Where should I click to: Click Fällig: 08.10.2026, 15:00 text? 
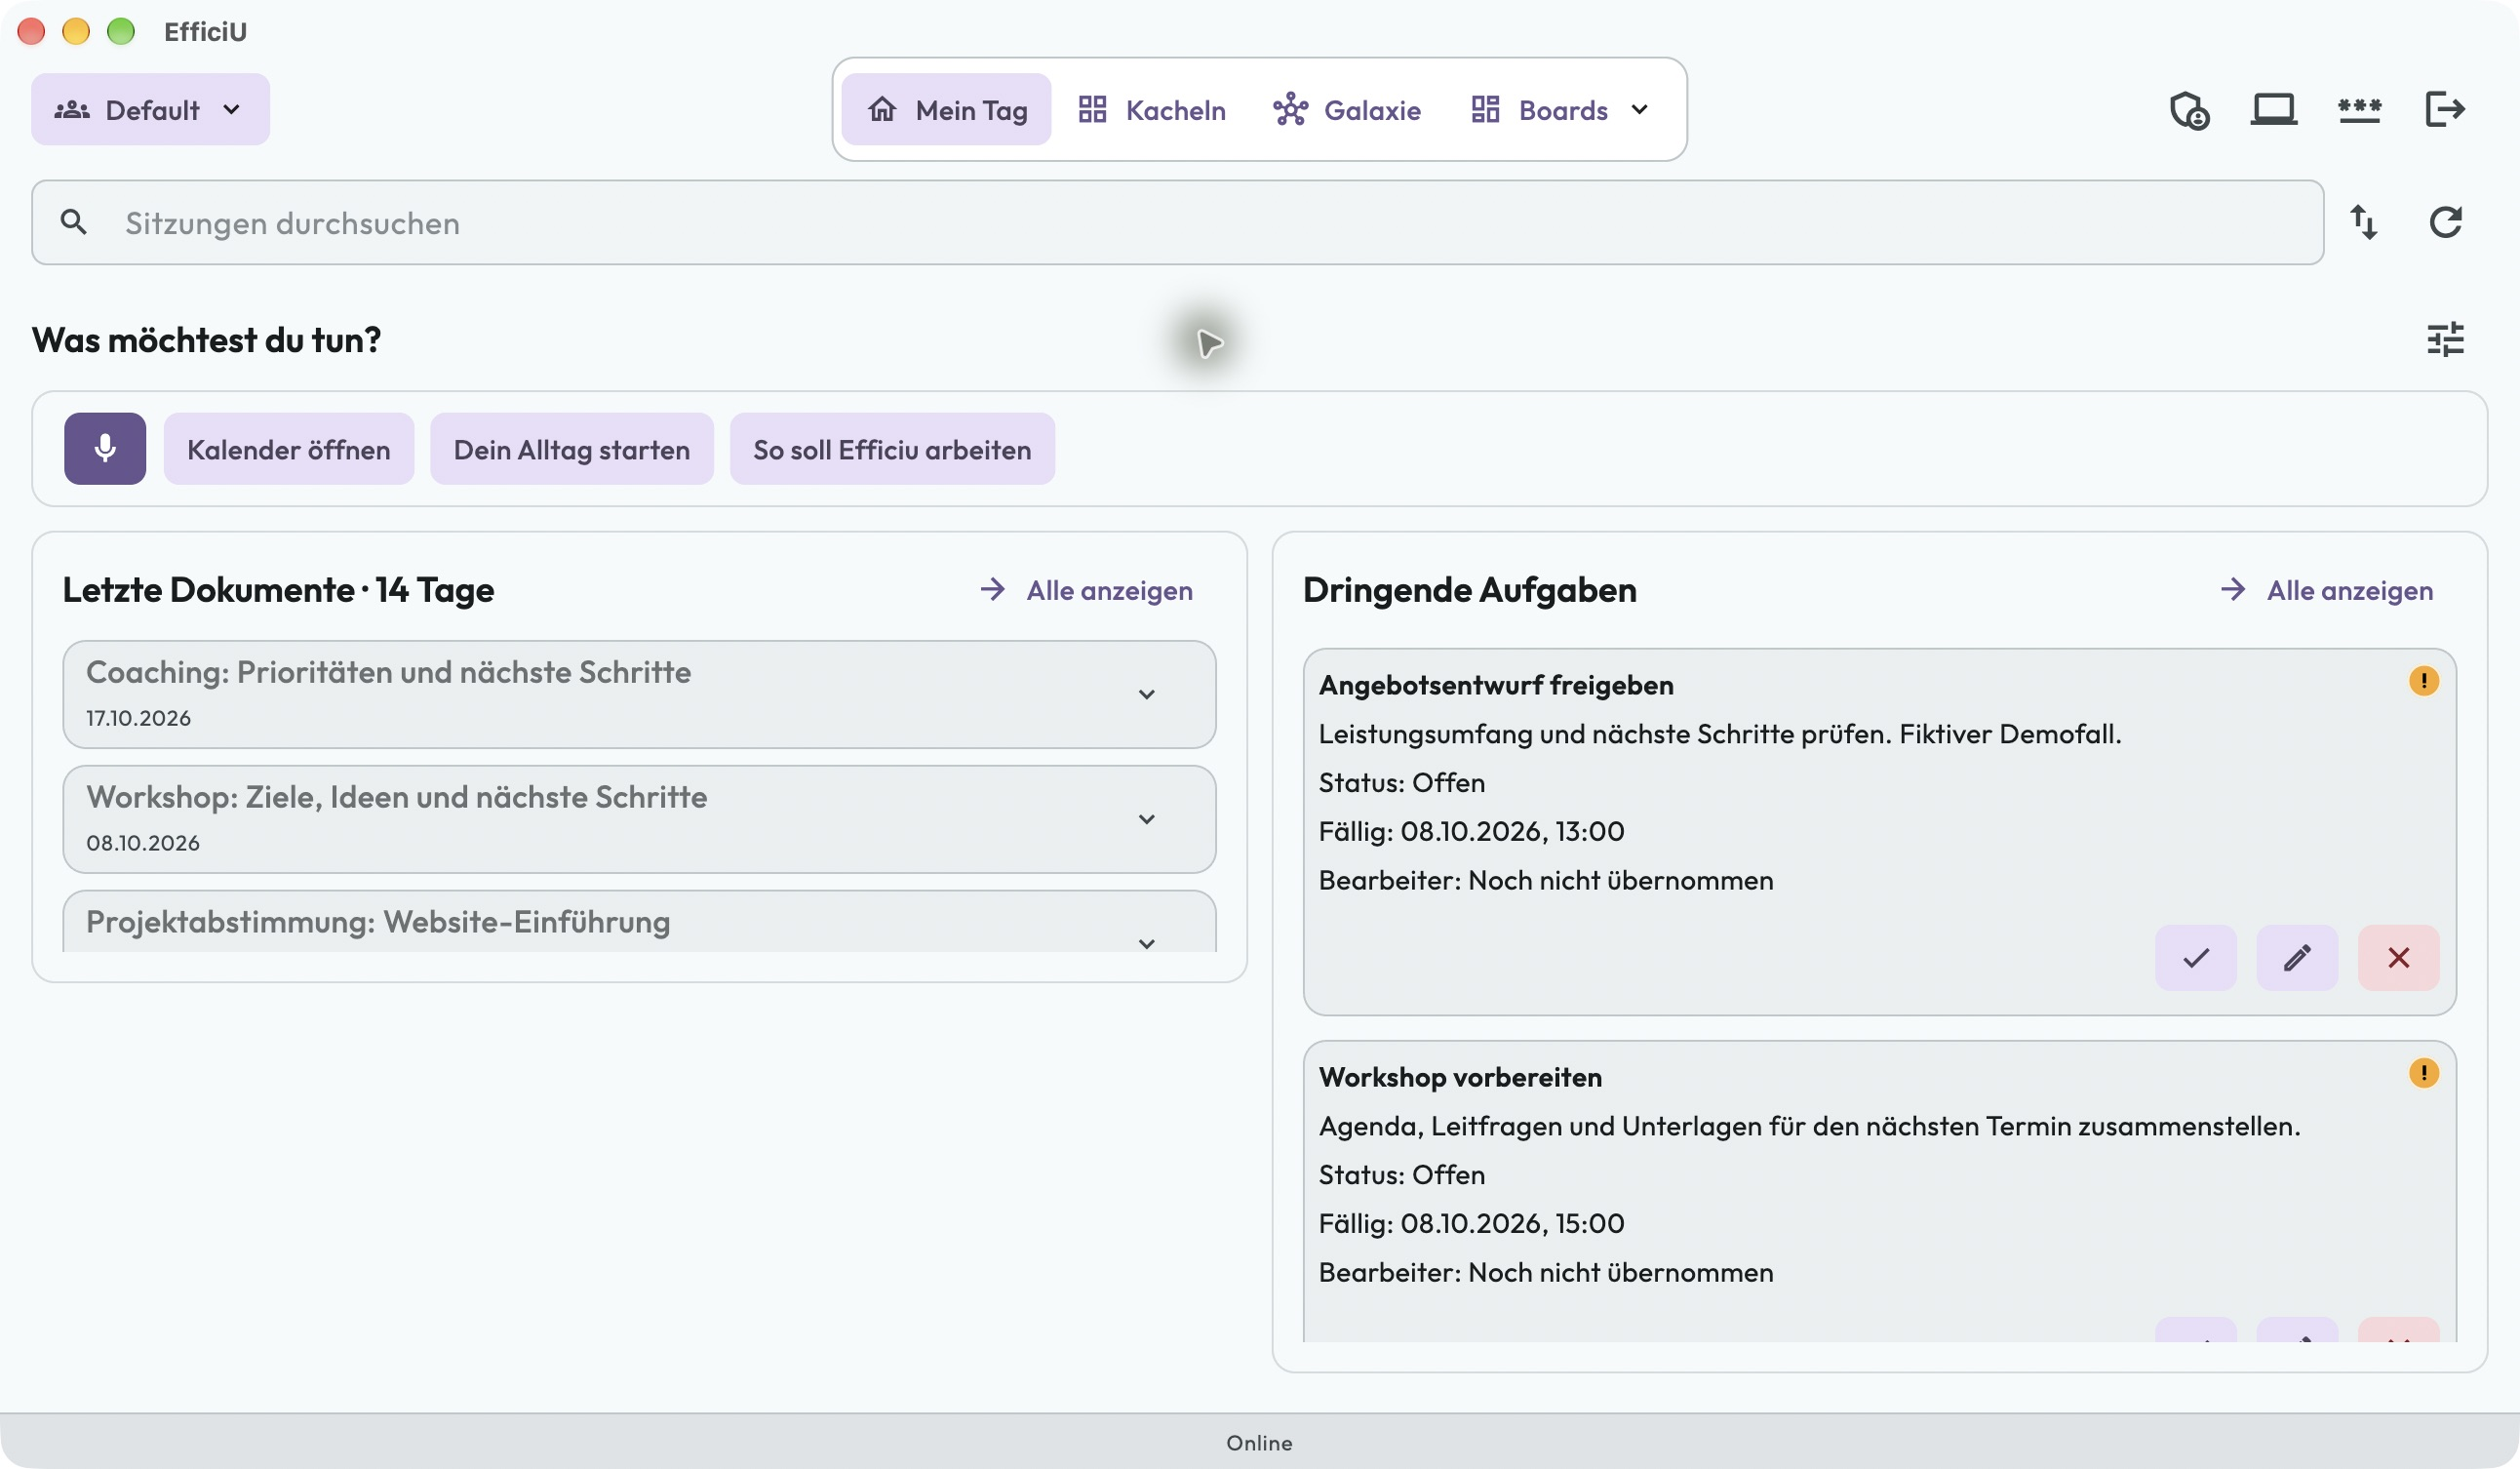(1471, 1223)
